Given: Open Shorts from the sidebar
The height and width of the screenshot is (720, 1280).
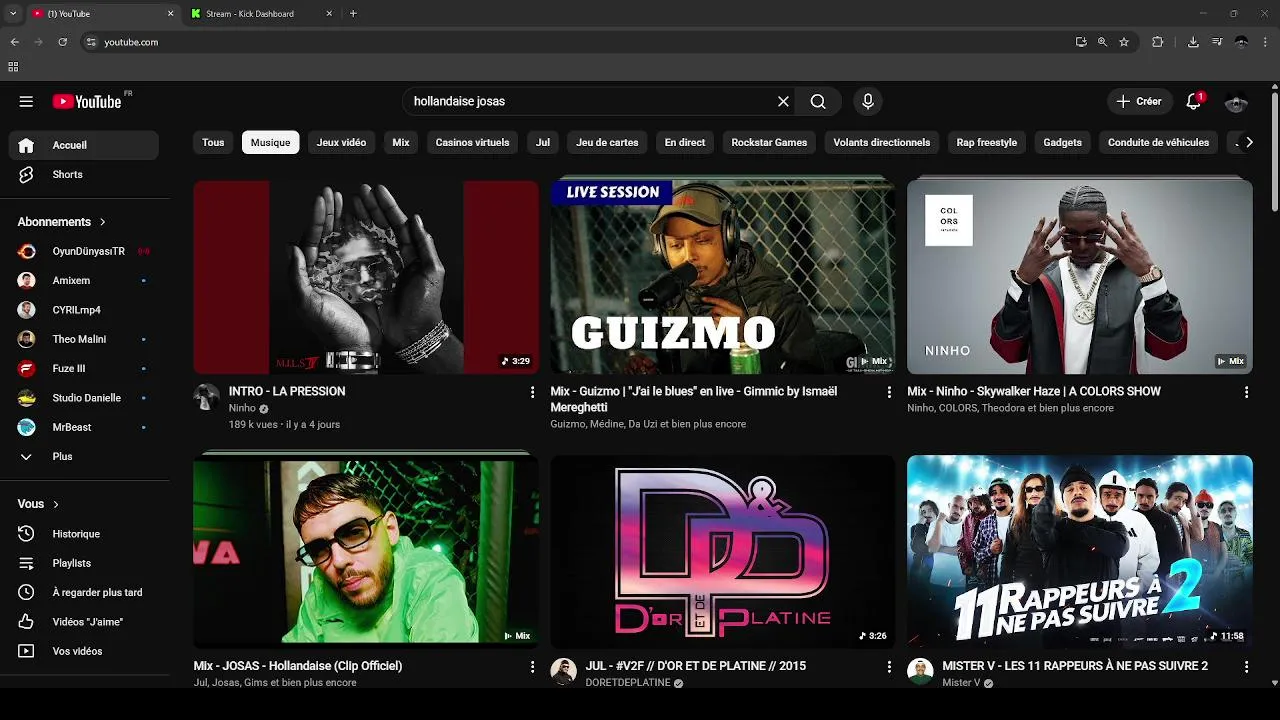Looking at the screenshot, I should click(84, 174).
